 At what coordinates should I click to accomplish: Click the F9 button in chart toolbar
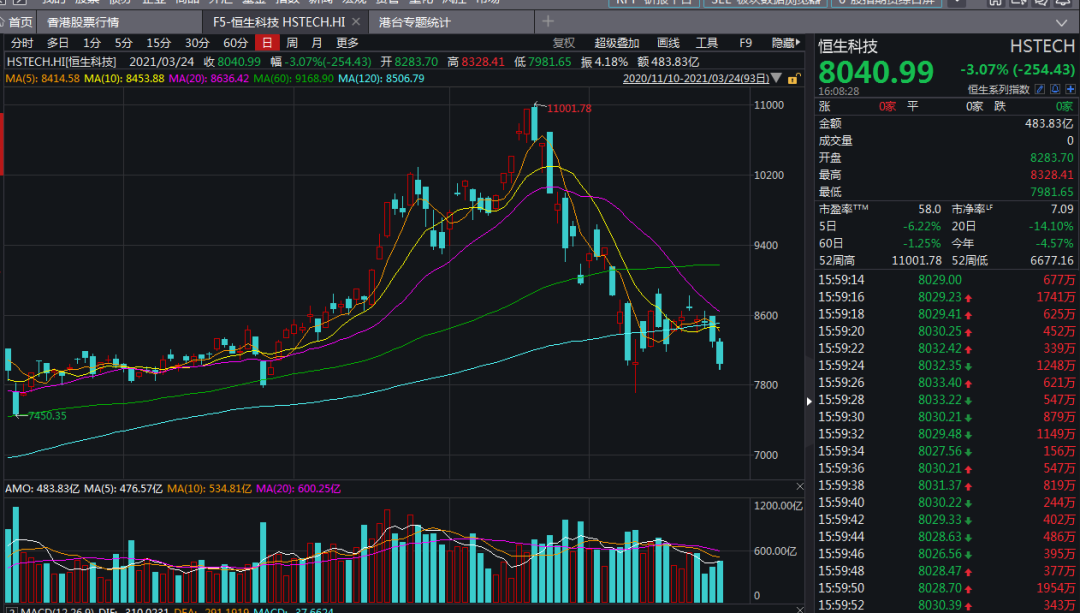click(745, 43)
